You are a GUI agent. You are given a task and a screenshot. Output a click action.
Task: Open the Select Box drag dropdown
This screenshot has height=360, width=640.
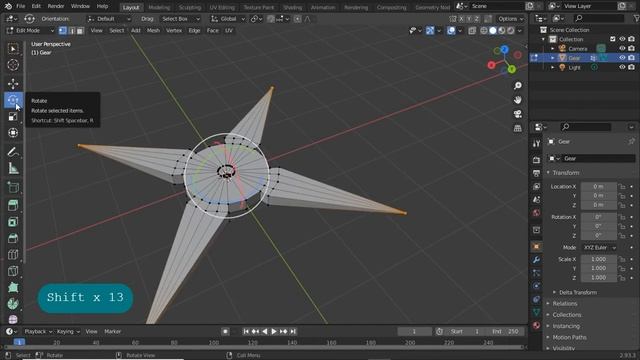180,19
